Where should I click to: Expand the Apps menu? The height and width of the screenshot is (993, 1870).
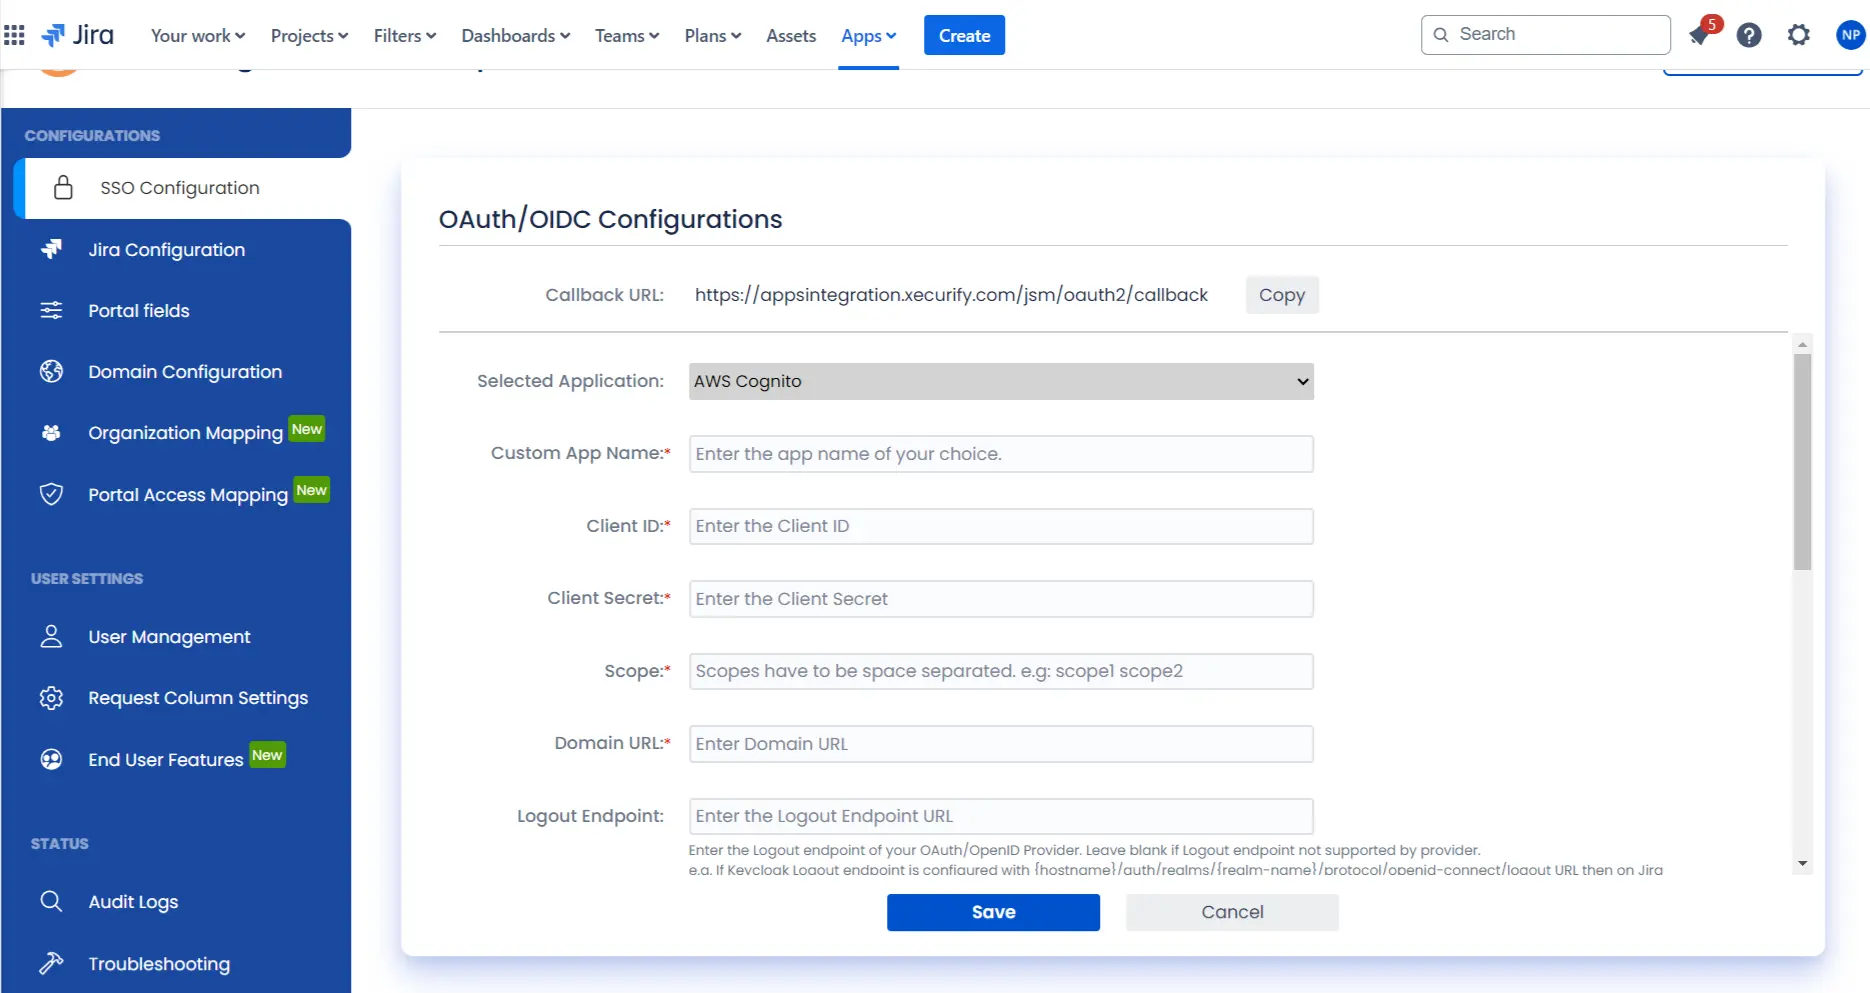click(868, 36)
